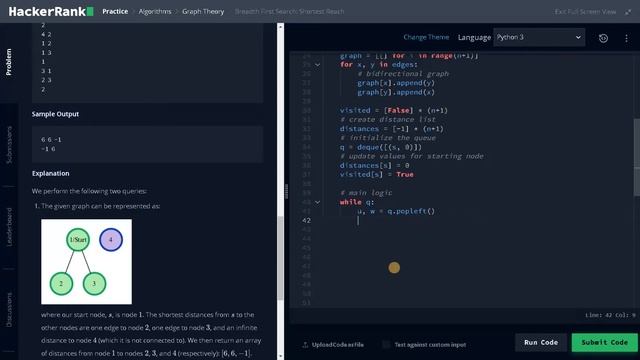
Task: Click the HackerRank logo
Action: pyautogui.click(x=51, y=11)
